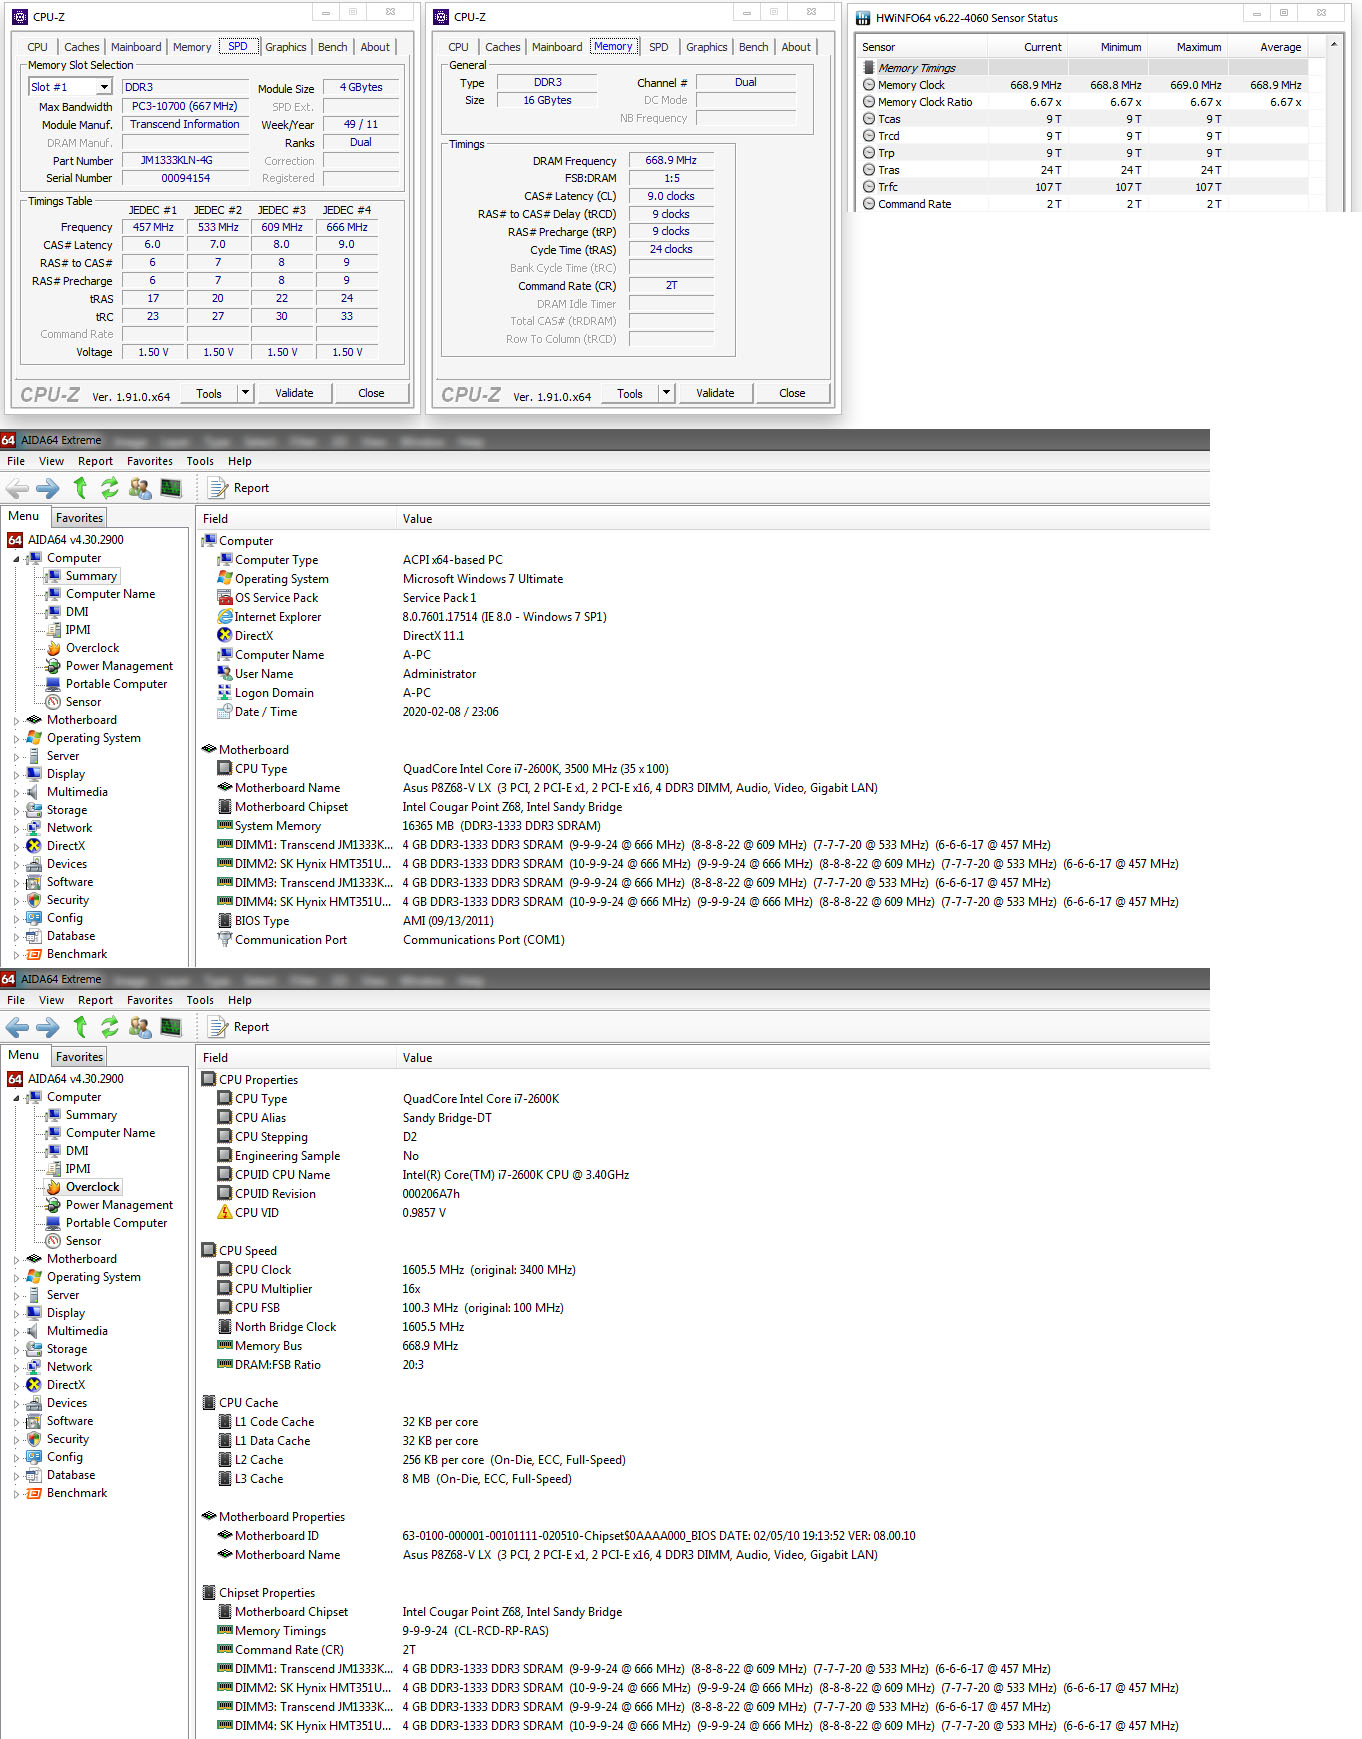Select the DirectX icon in lower AIDA64 tree
The height and width of the screenshot is (1739, 1362).
pyautogui.click(x=34, y=1385)
